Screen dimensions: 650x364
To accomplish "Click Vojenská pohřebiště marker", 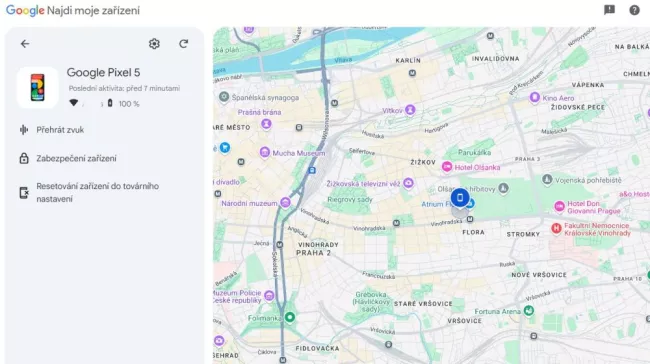I will click(x=547, y=180).
